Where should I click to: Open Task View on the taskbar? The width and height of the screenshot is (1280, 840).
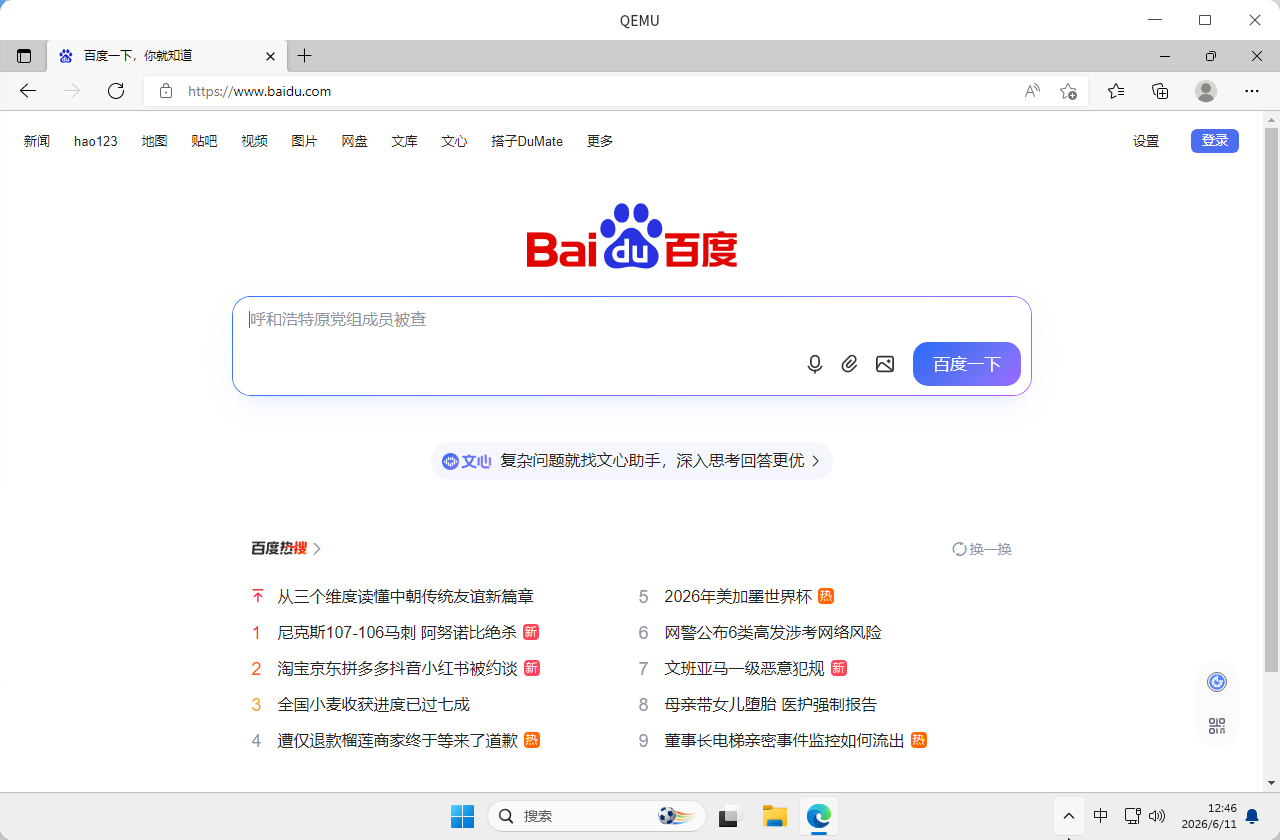pos(730,816)
